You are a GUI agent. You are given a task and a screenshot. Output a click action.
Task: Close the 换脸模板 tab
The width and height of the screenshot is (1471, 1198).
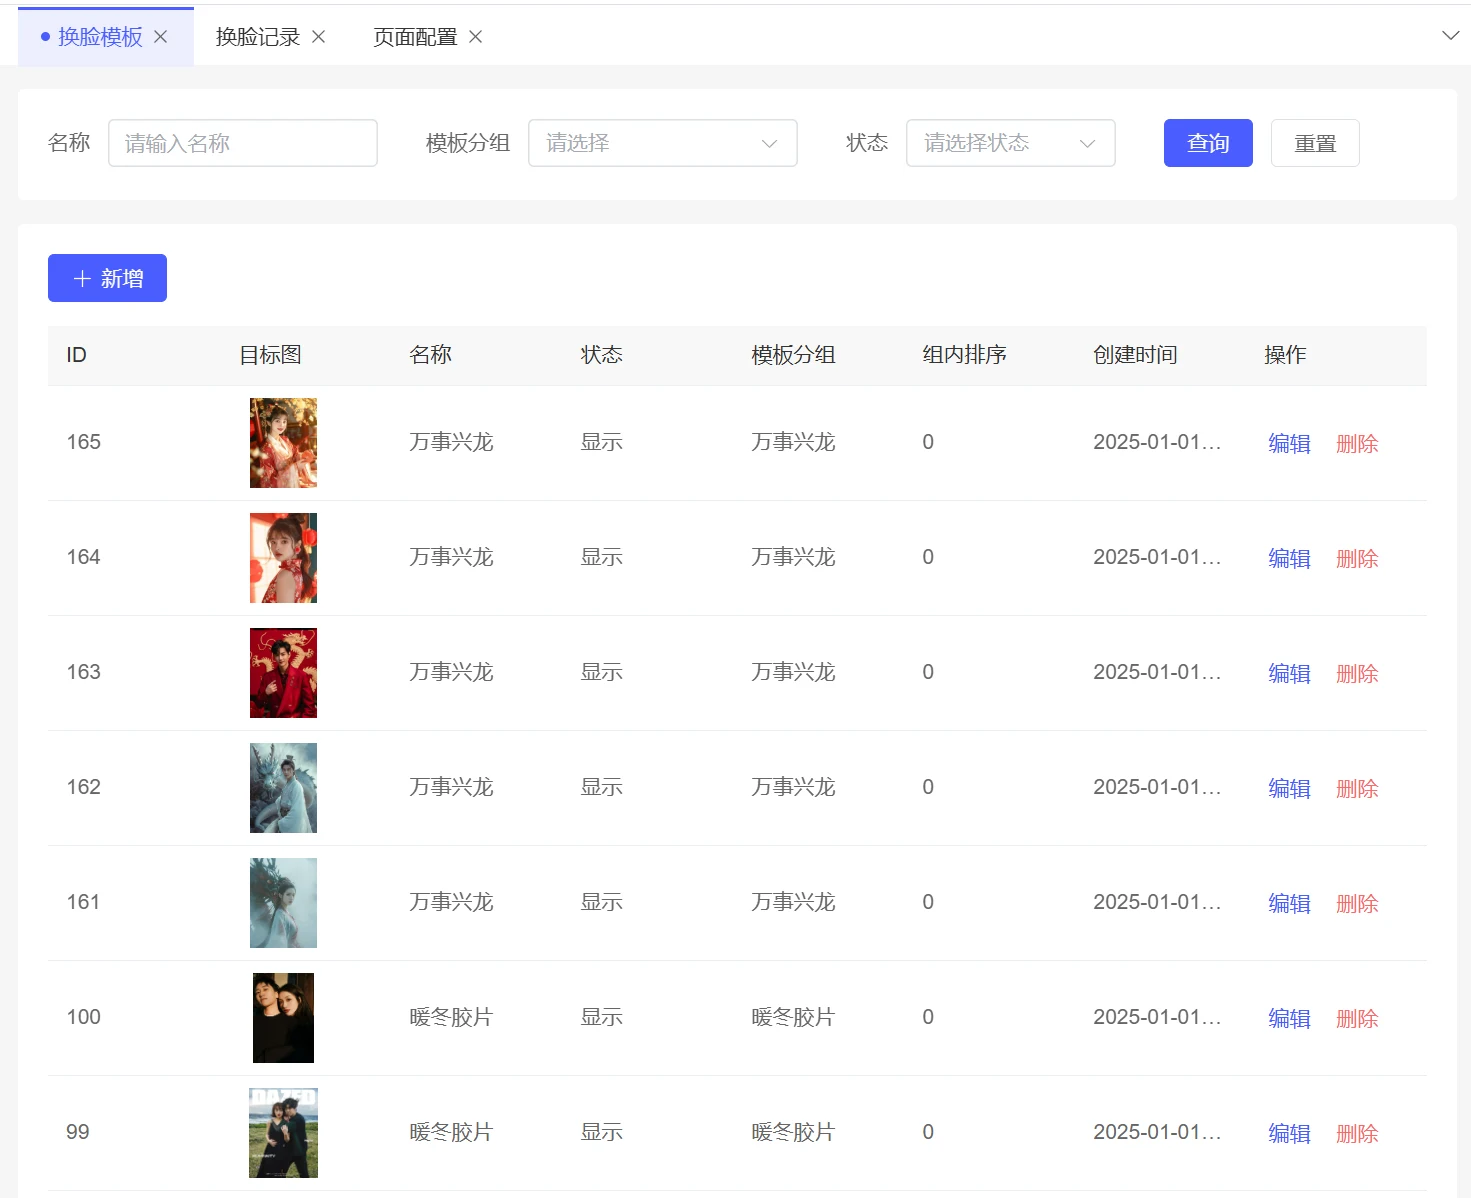click(160, 37)
